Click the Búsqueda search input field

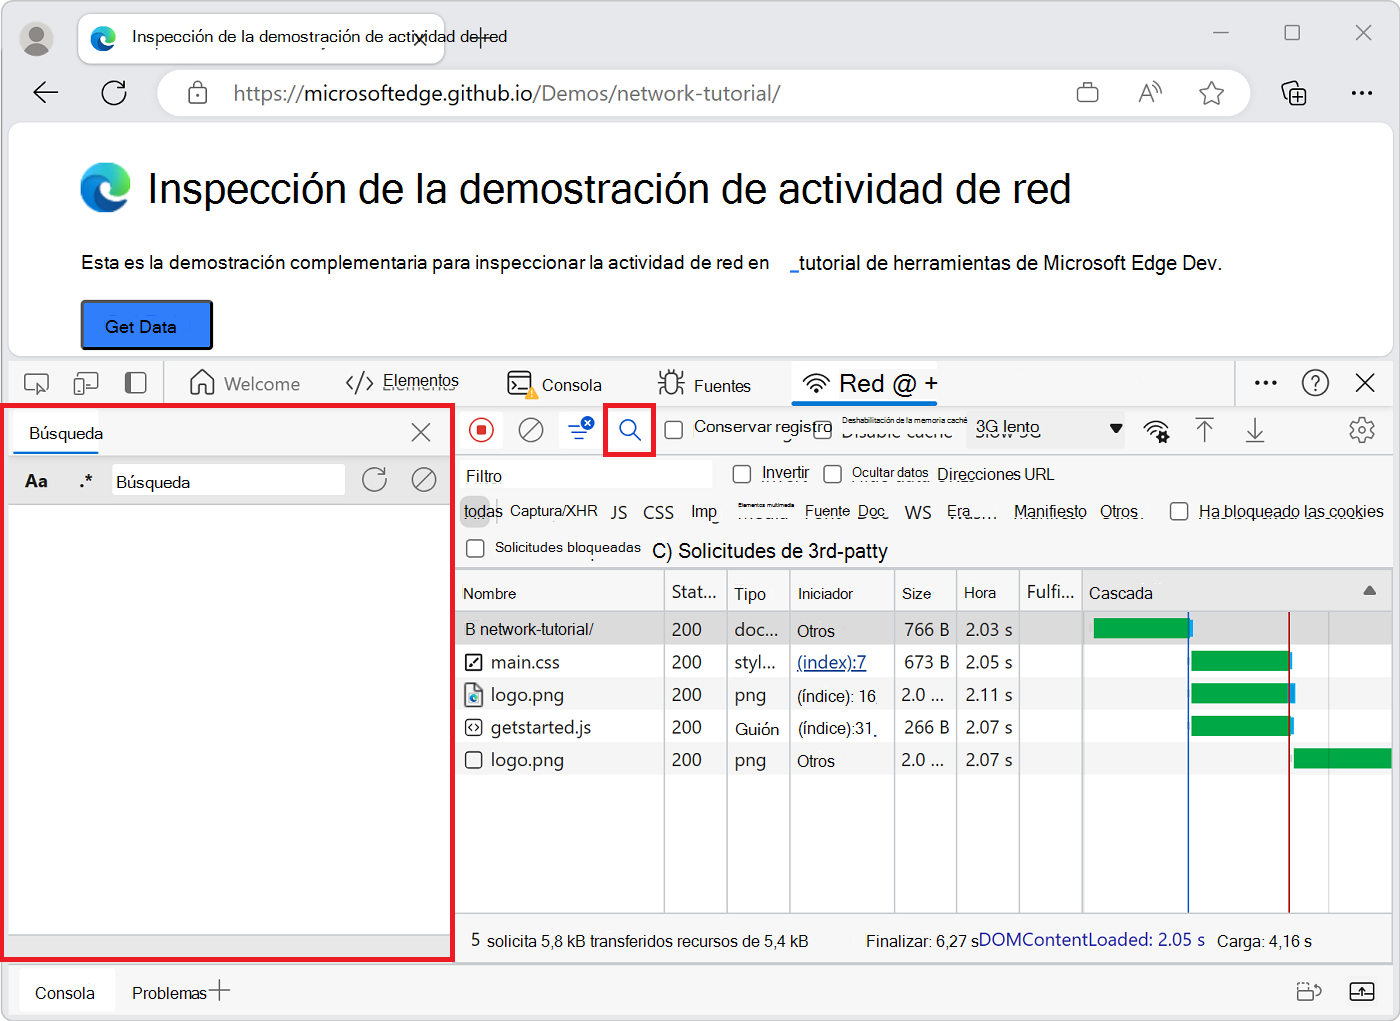228,481
